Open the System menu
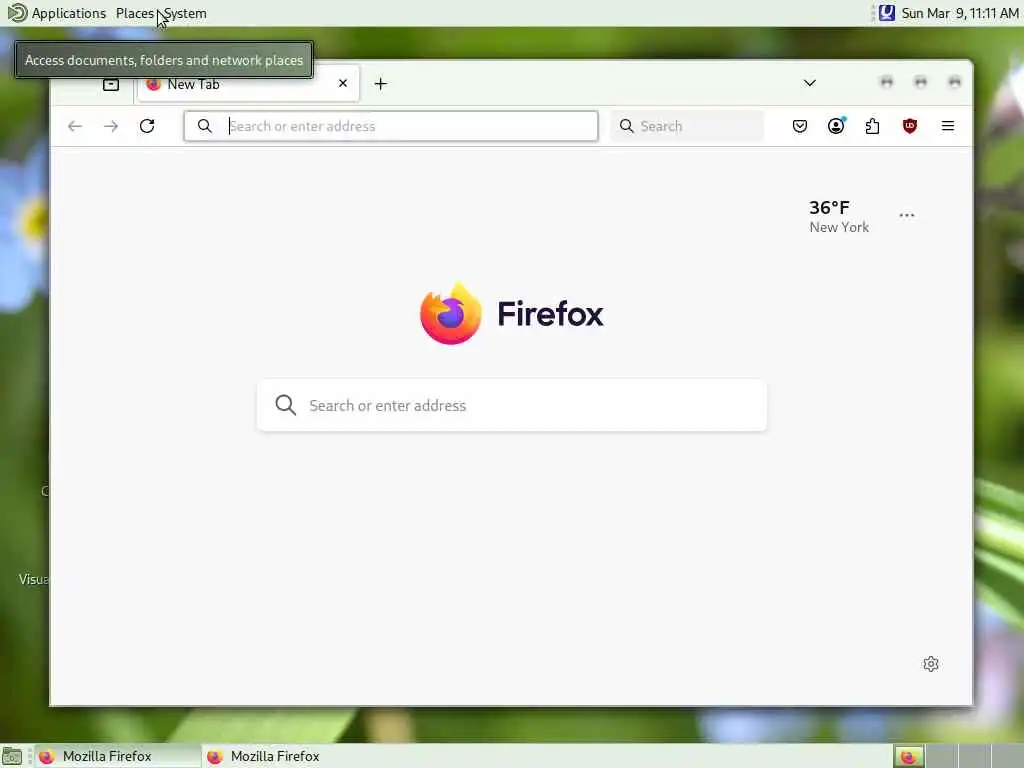 (185, 13)
